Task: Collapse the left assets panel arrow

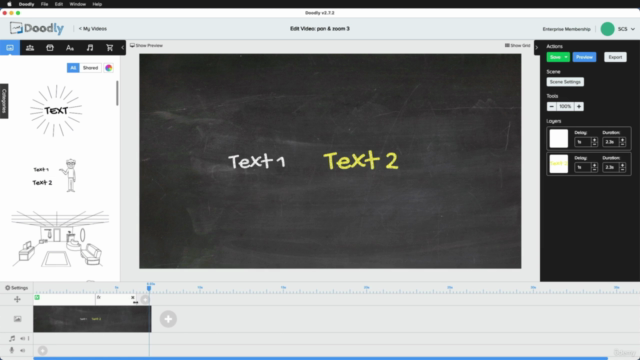Action: 122,48
